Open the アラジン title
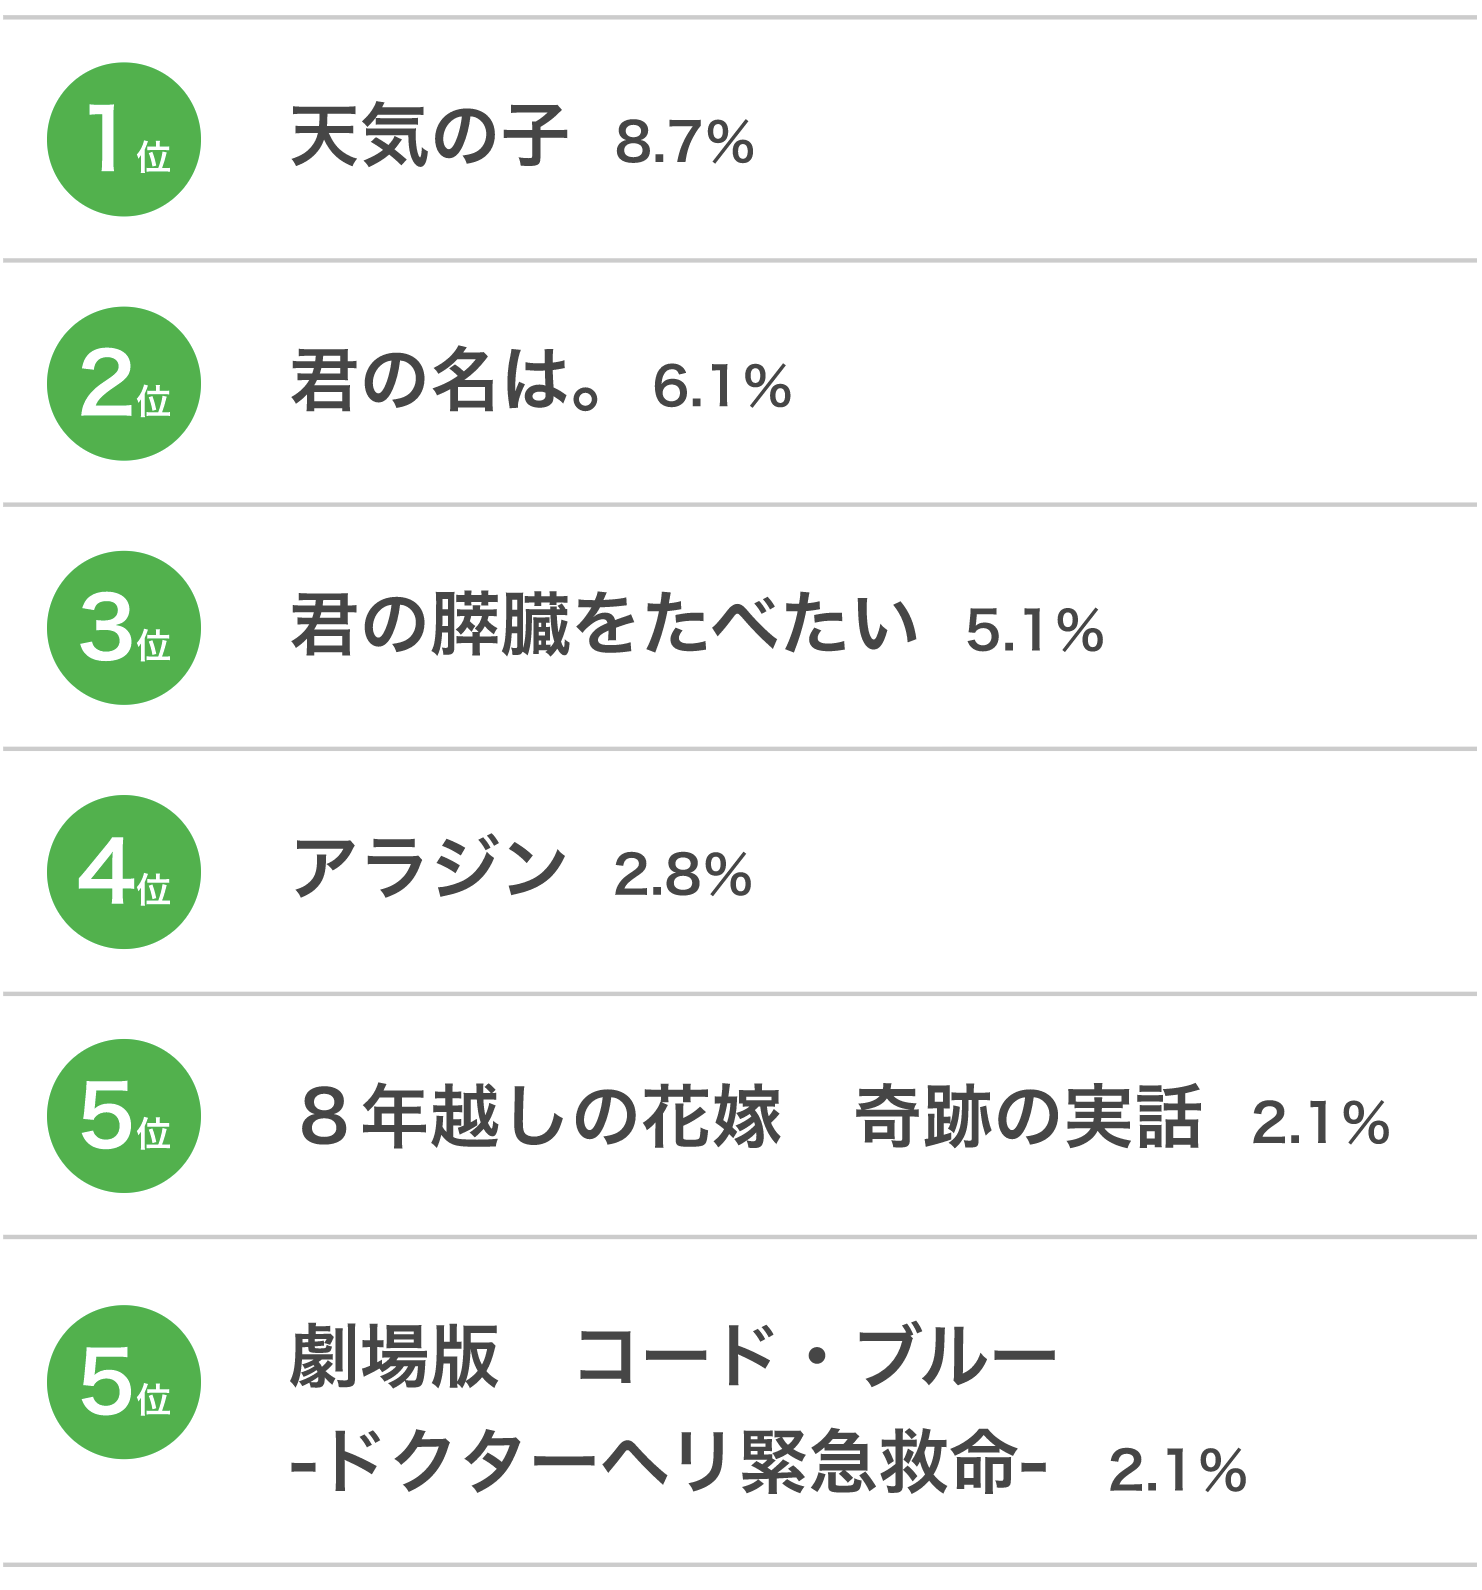Screen dimensions: 1482x1590 click(428, 870)
